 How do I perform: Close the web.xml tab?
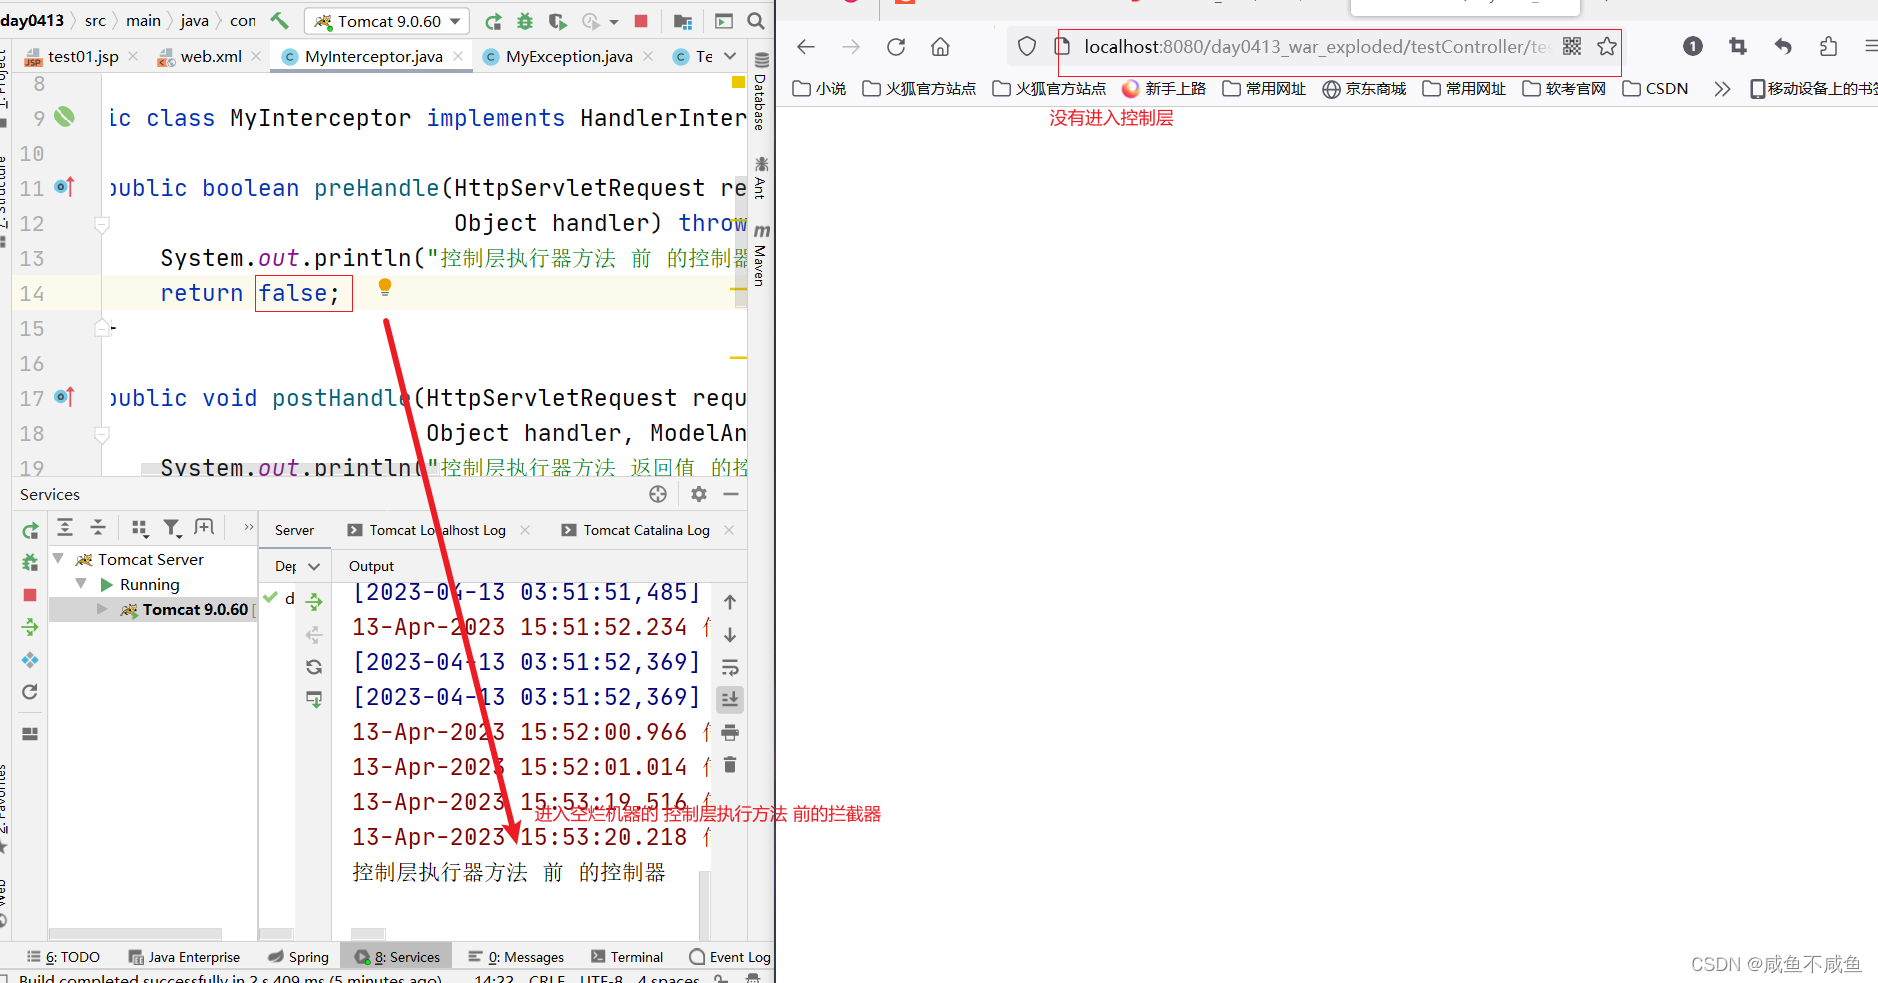coord(257,56)
